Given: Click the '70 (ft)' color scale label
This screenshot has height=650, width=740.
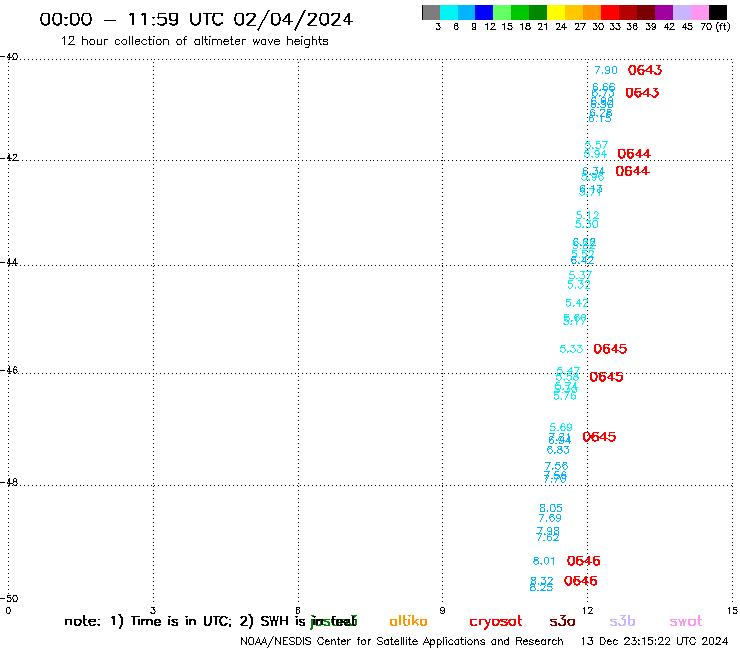Looking at the screenshot, I should coord(715,27).
